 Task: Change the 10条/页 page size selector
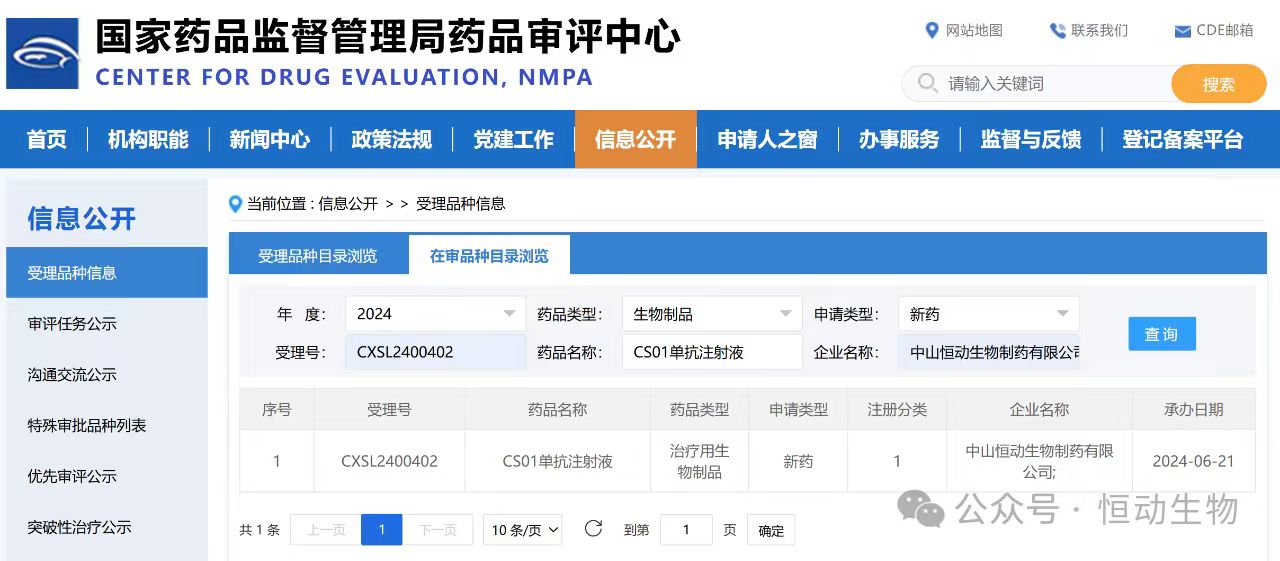(524, 530)
